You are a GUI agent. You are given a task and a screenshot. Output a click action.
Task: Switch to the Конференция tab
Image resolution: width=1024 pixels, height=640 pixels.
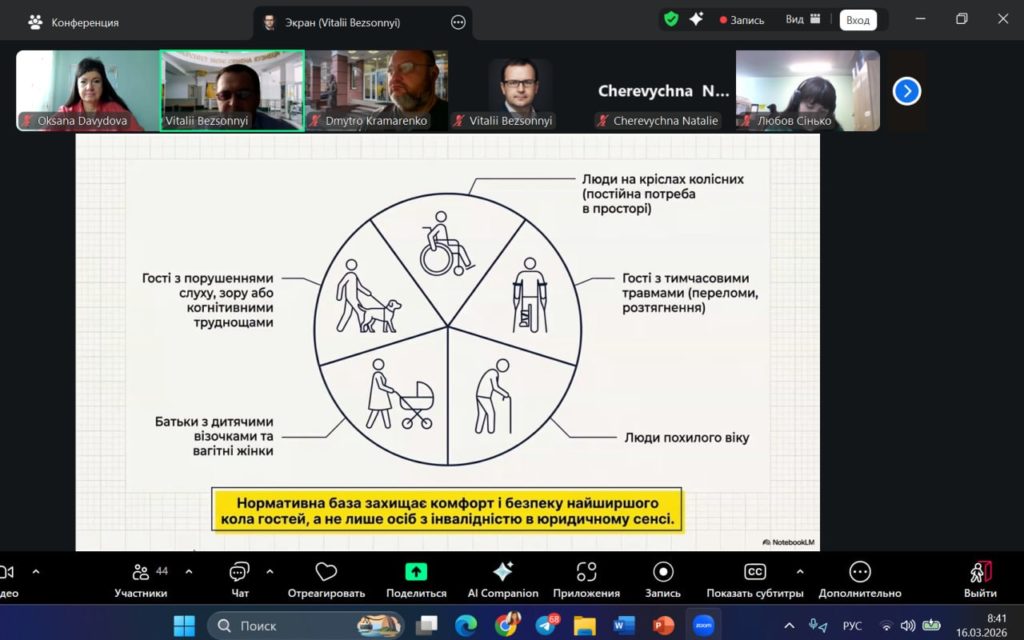[74, 21]
